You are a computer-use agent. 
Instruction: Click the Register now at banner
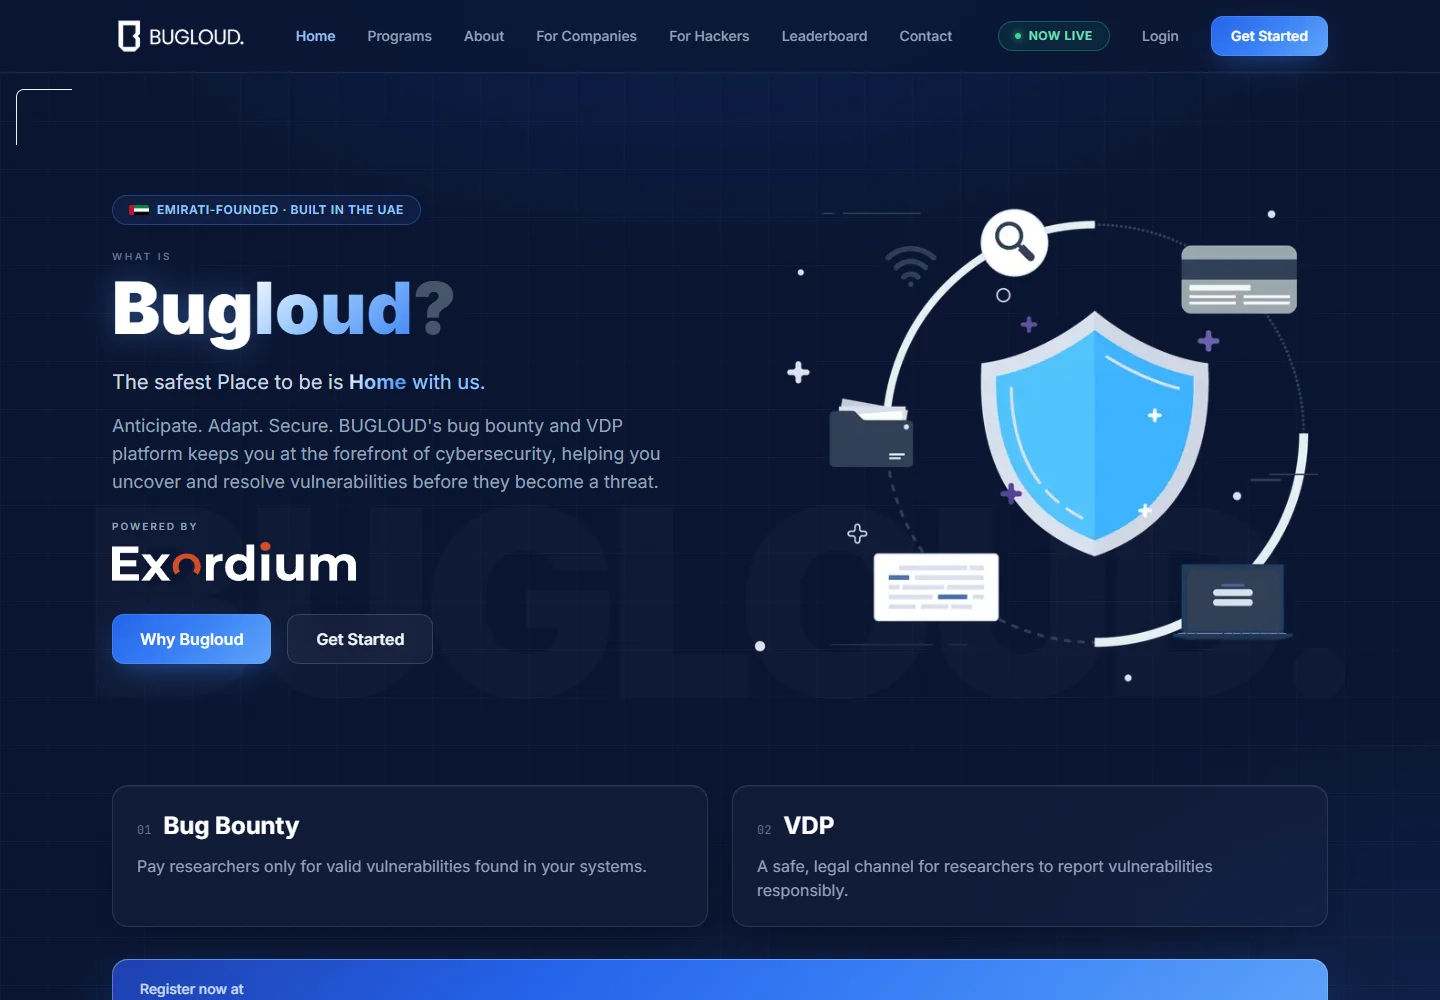(720, 981)
